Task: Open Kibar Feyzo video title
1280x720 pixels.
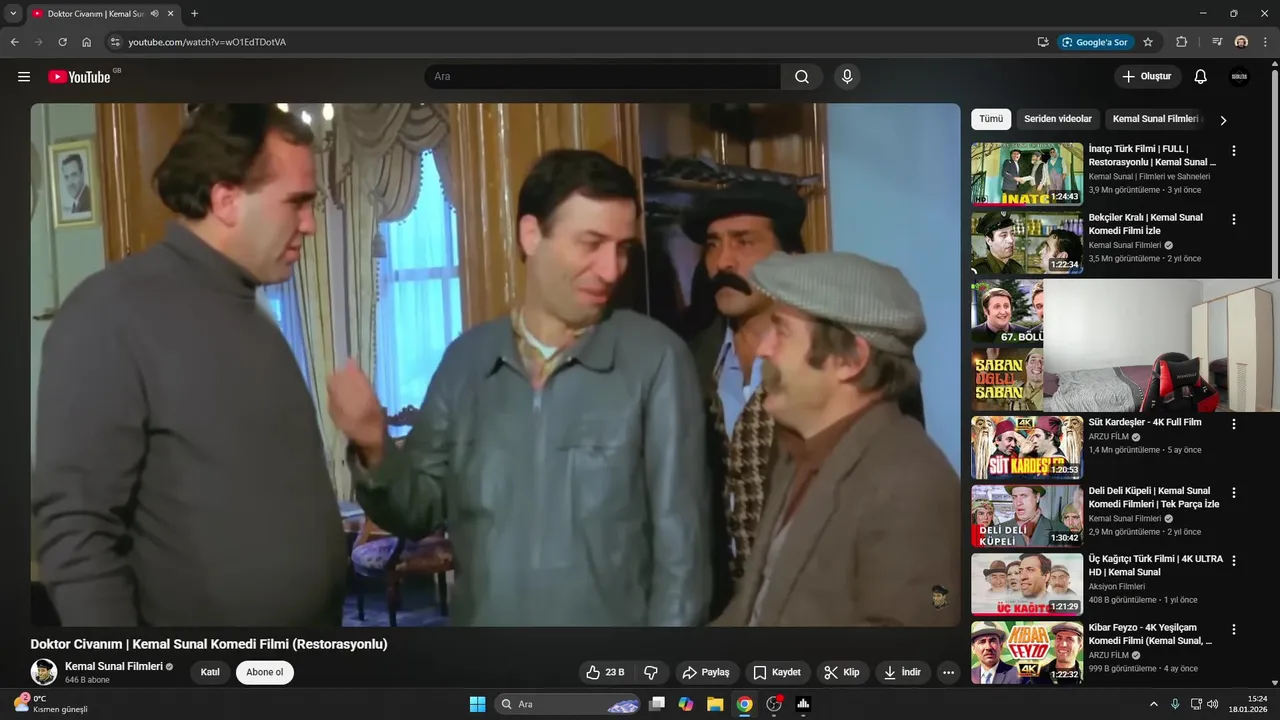Action: click(x=1151, y=634)
